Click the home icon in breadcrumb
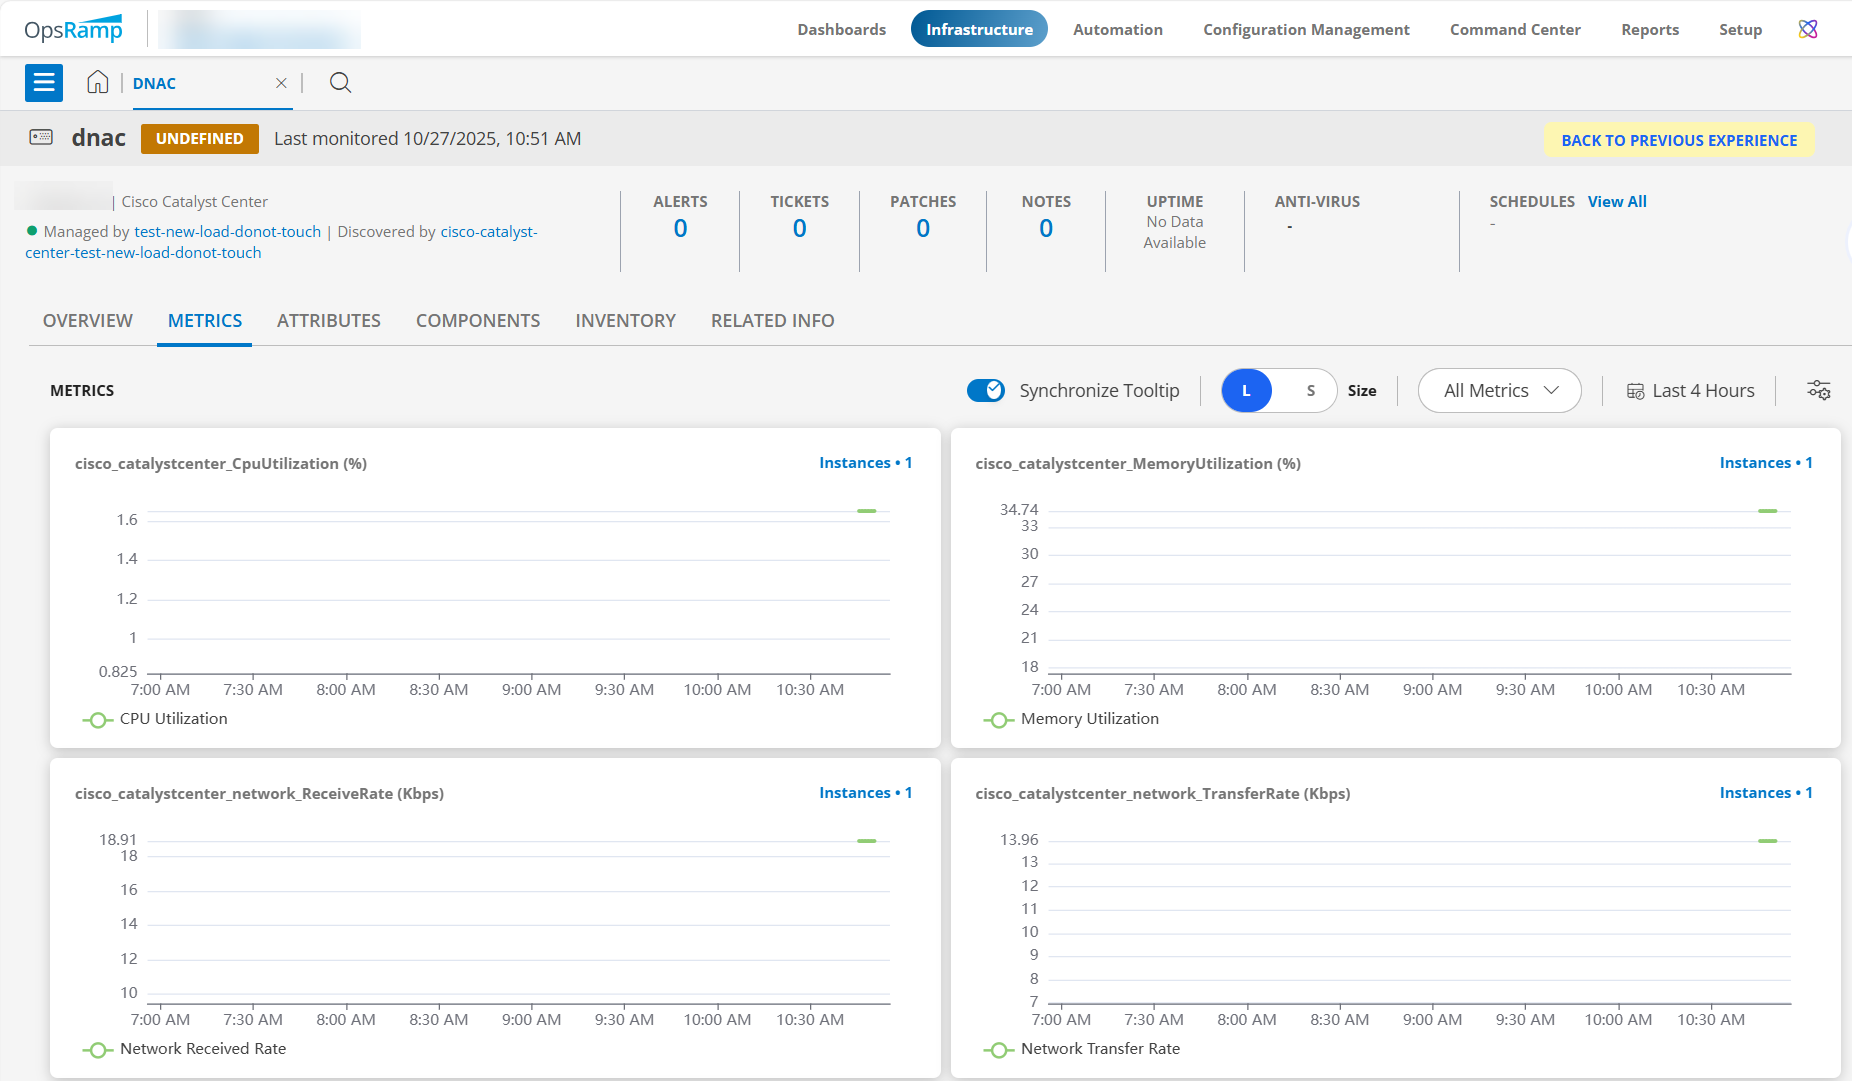This screenshot has height=1081, width=1852. pos(97,83)
